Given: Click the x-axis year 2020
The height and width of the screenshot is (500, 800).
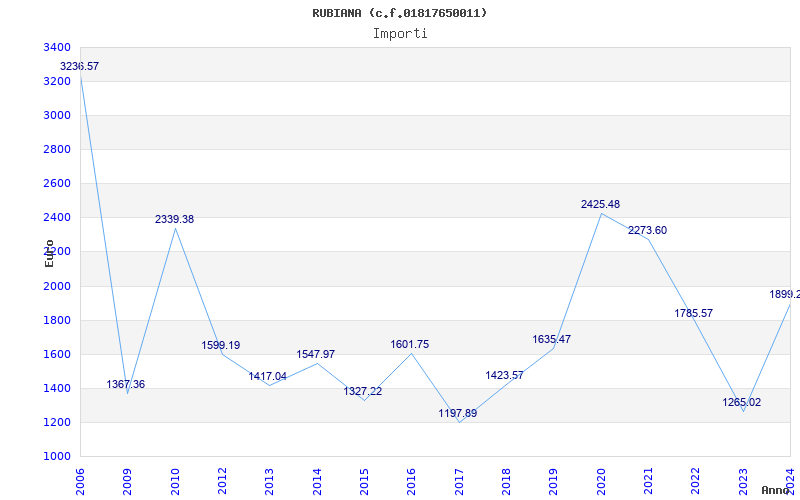Looking at the screenshot, I should 601,482.
